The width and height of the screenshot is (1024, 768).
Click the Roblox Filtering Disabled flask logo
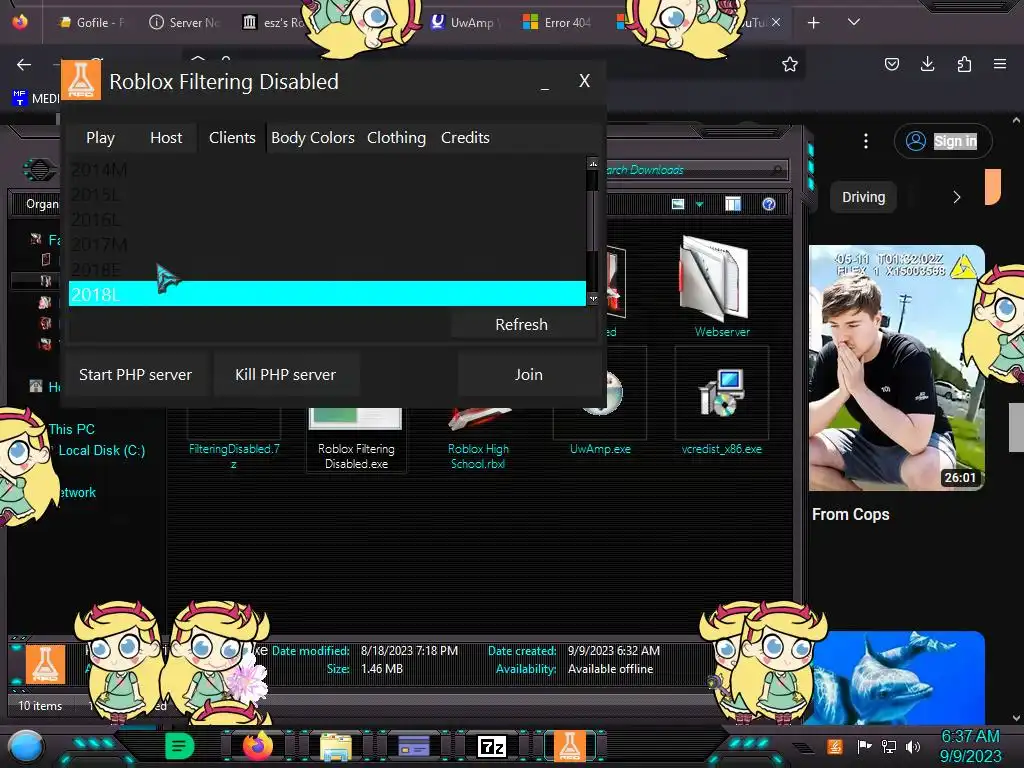point(81,80)
